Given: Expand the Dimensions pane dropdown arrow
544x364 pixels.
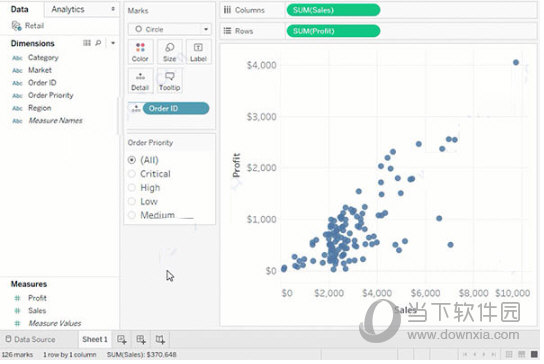Looking at the screenshot, I should 113,43.
